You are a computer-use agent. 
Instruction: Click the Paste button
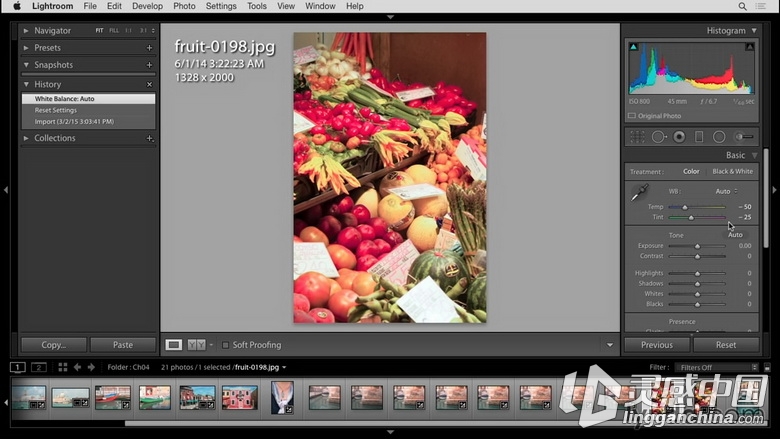coord(123,345)
